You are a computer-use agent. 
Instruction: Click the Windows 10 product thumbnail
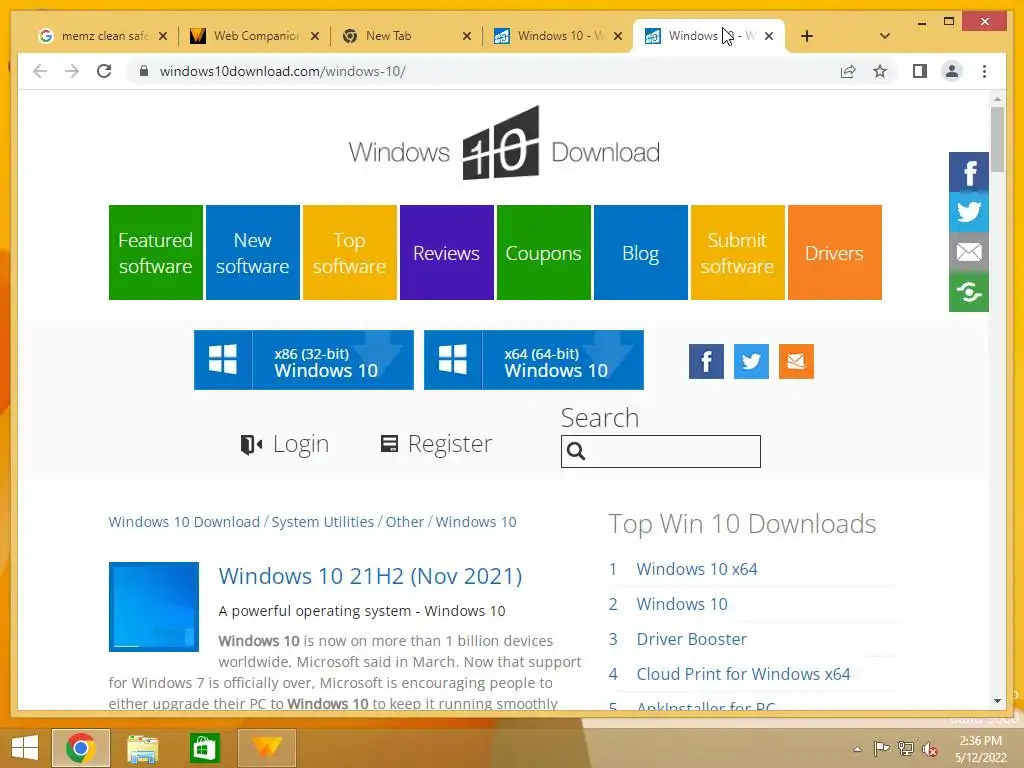point(153,607)
